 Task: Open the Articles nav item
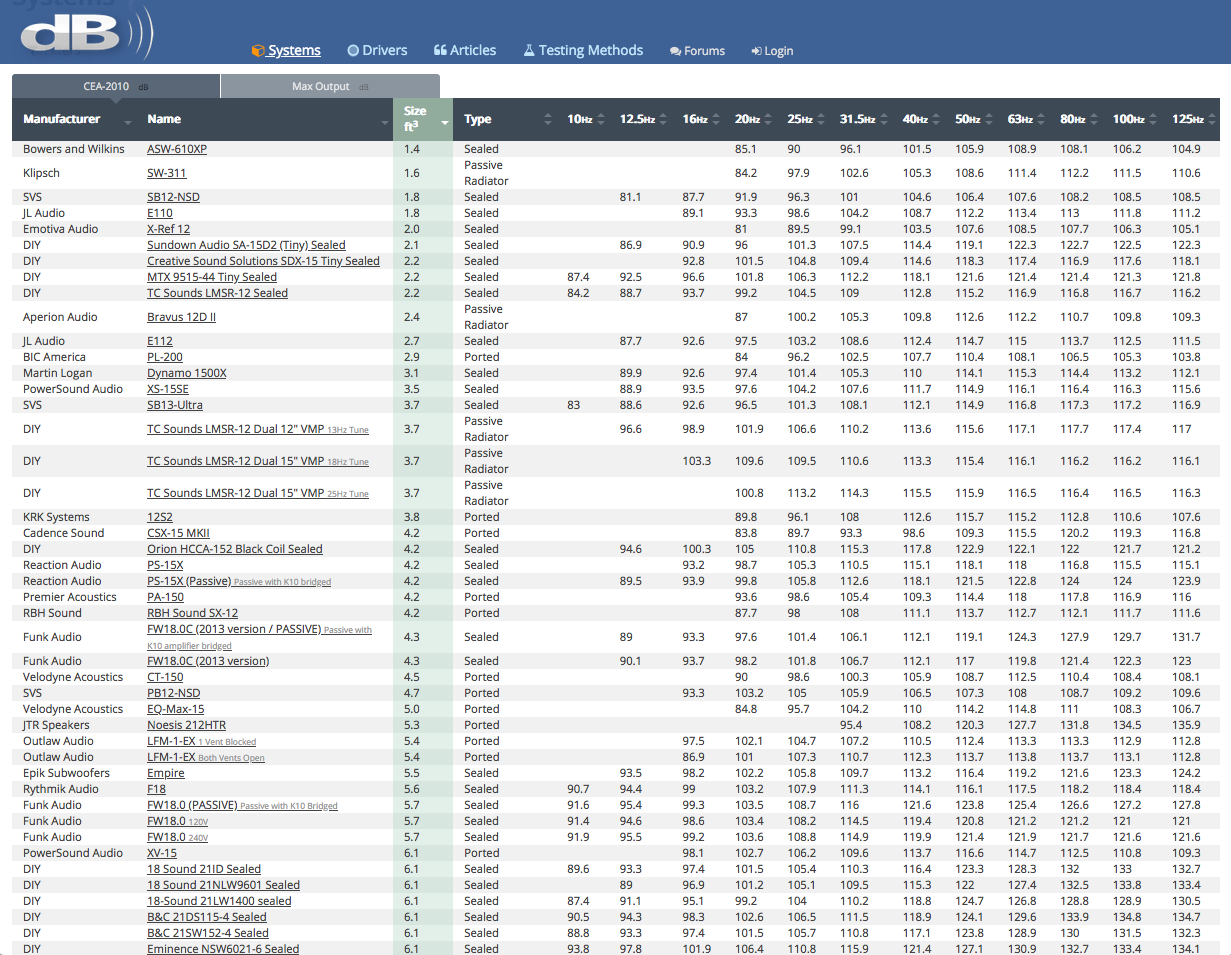coord(465,50)
